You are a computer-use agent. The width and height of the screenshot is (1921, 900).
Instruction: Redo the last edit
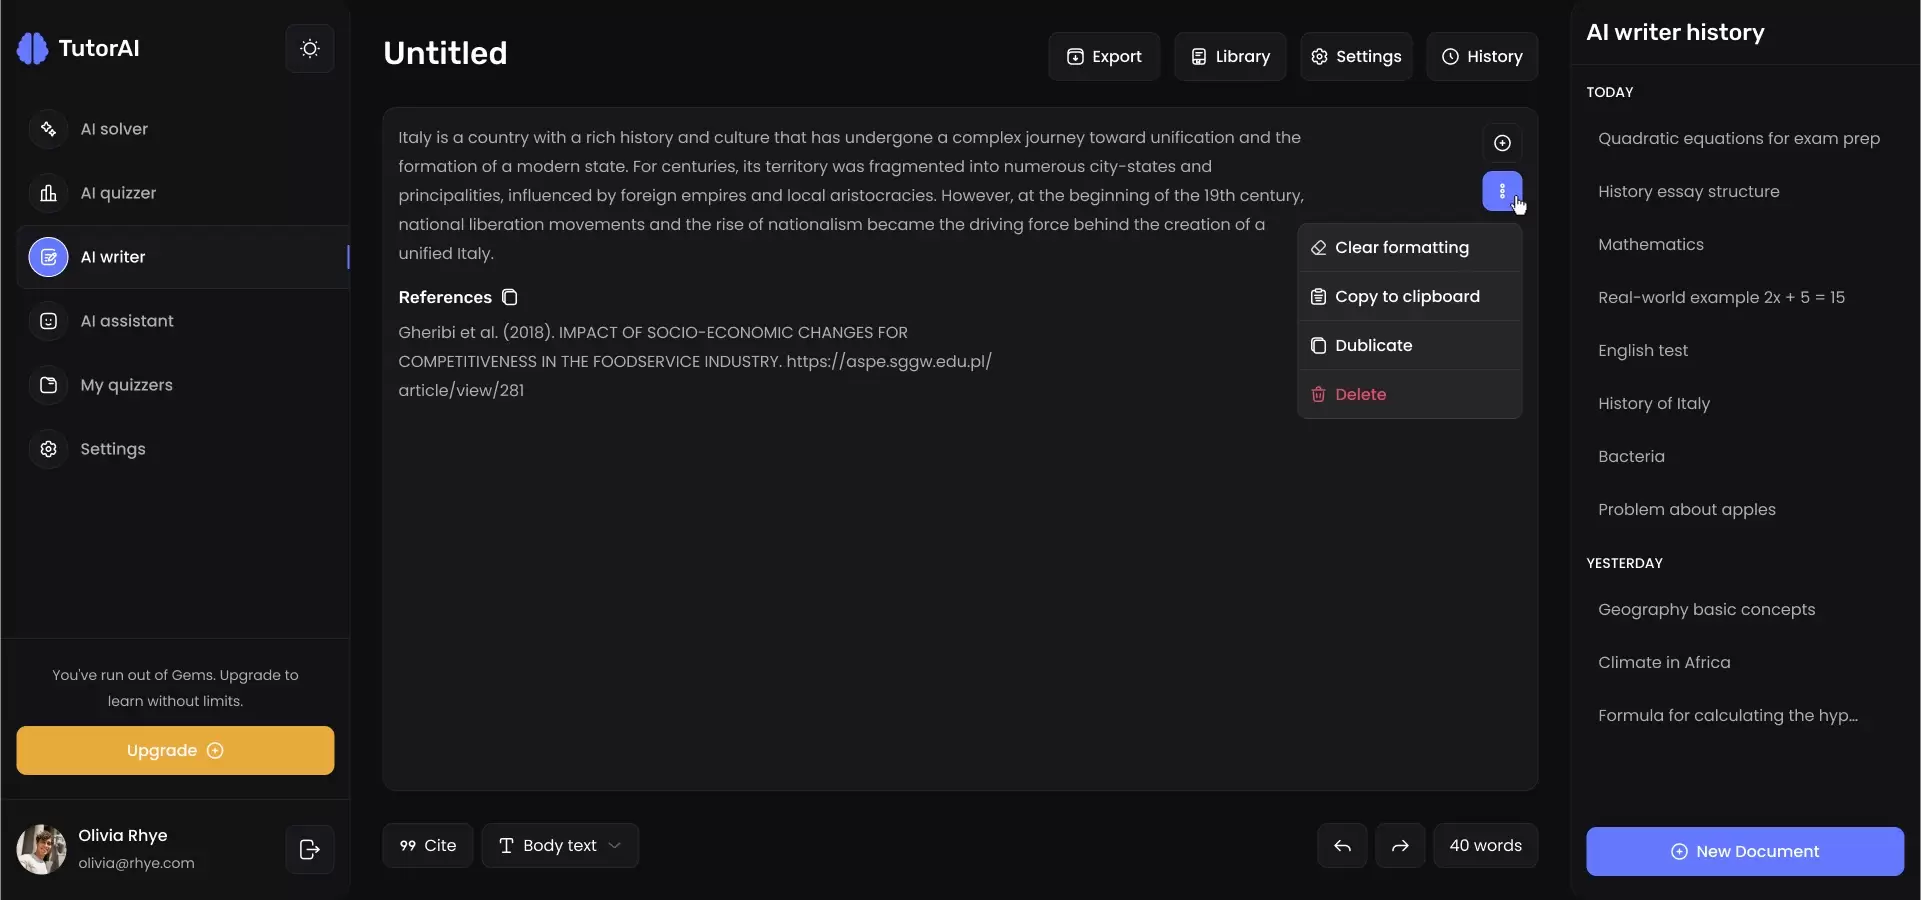(1400, 846)
